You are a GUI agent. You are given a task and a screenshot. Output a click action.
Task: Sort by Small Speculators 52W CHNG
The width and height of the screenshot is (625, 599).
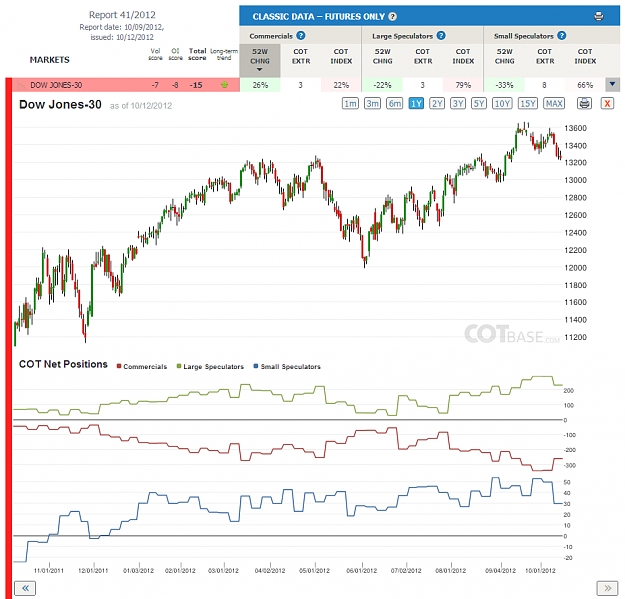tap(505, 57)
